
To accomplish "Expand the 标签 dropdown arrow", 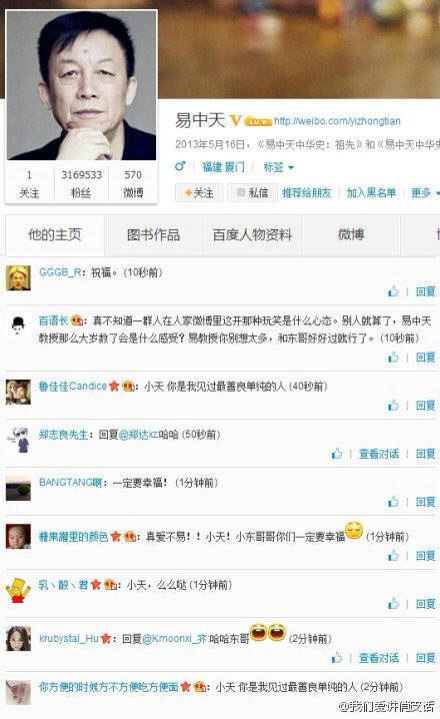I will 291,168.
